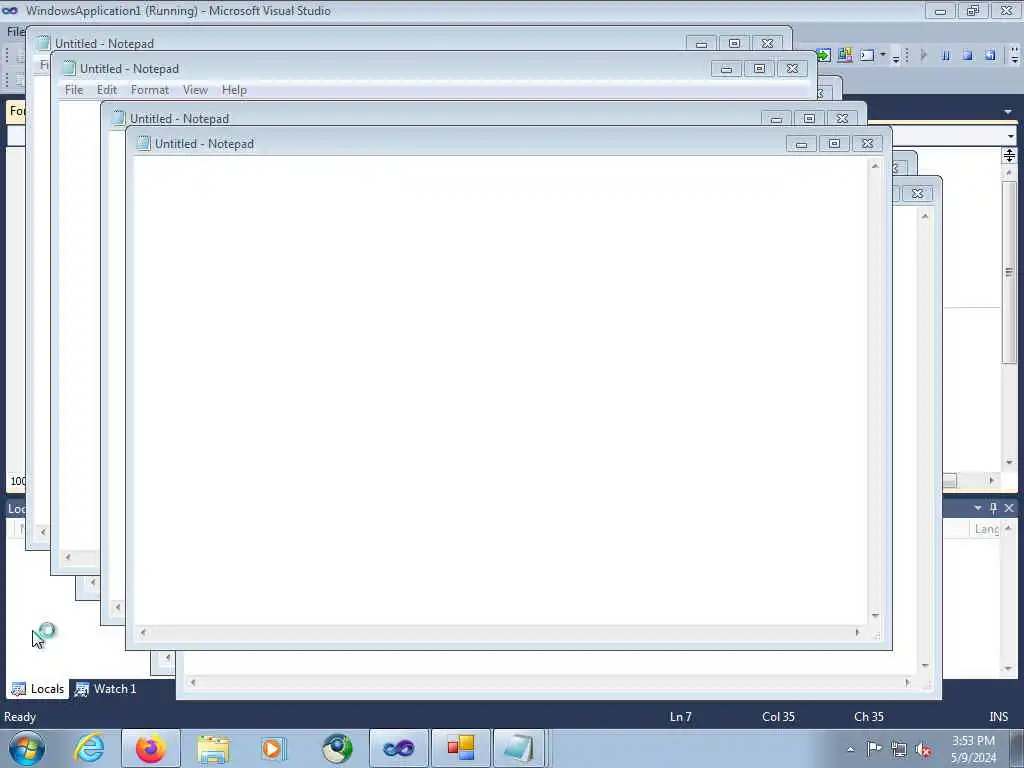Viewport: 1024px width, 768px height.
Task: Click the right arrow of editor horizontal scrollbar
Action: [x=992, y=480]
